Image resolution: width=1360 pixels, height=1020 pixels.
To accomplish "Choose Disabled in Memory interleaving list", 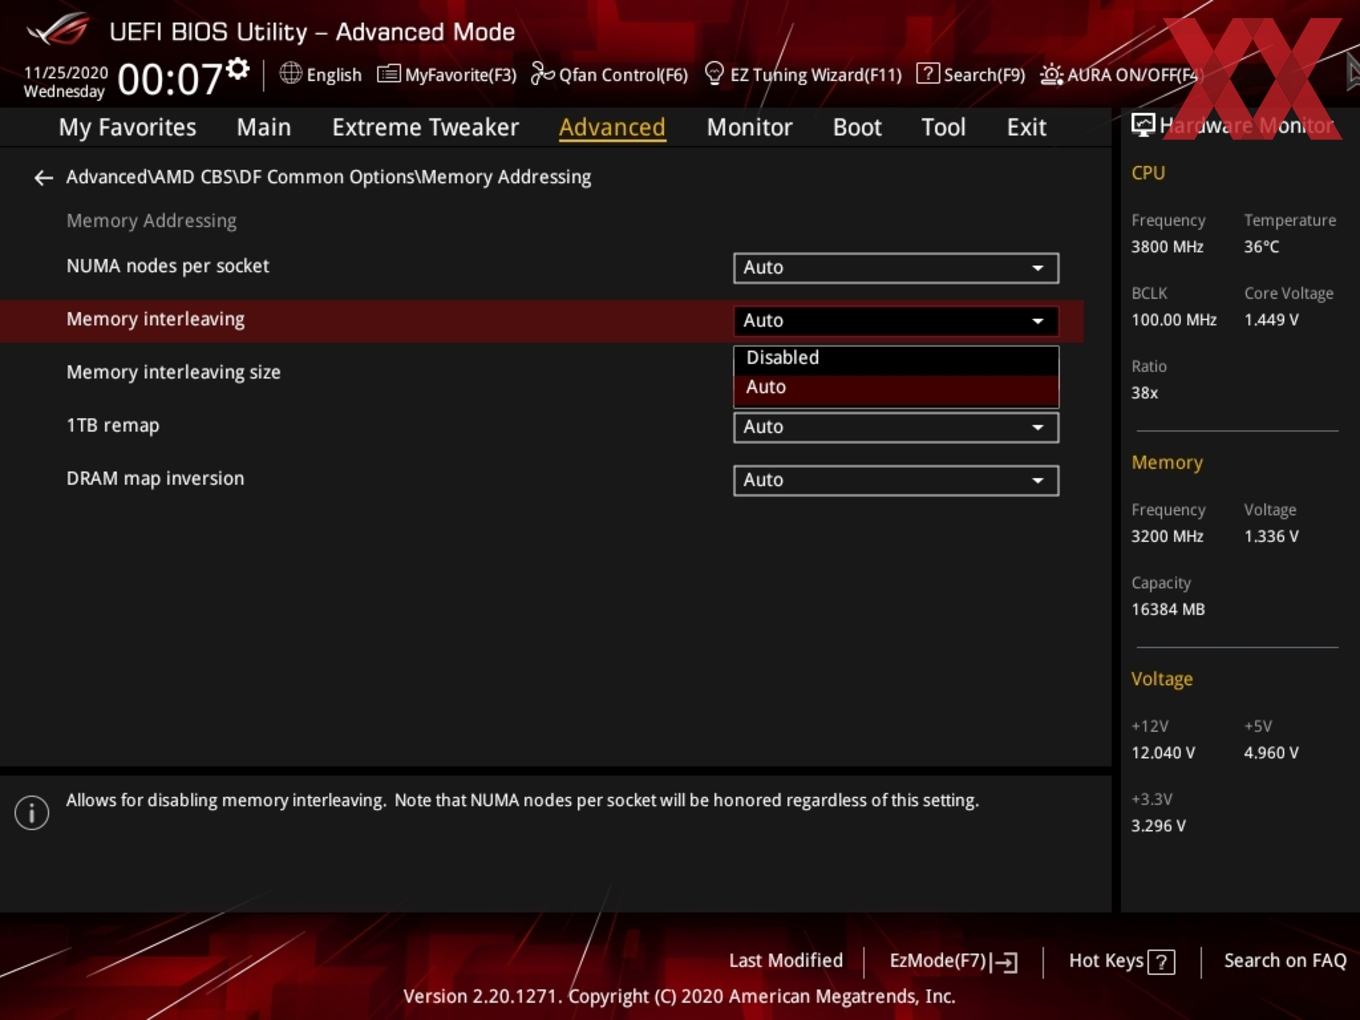I will 896,358.
